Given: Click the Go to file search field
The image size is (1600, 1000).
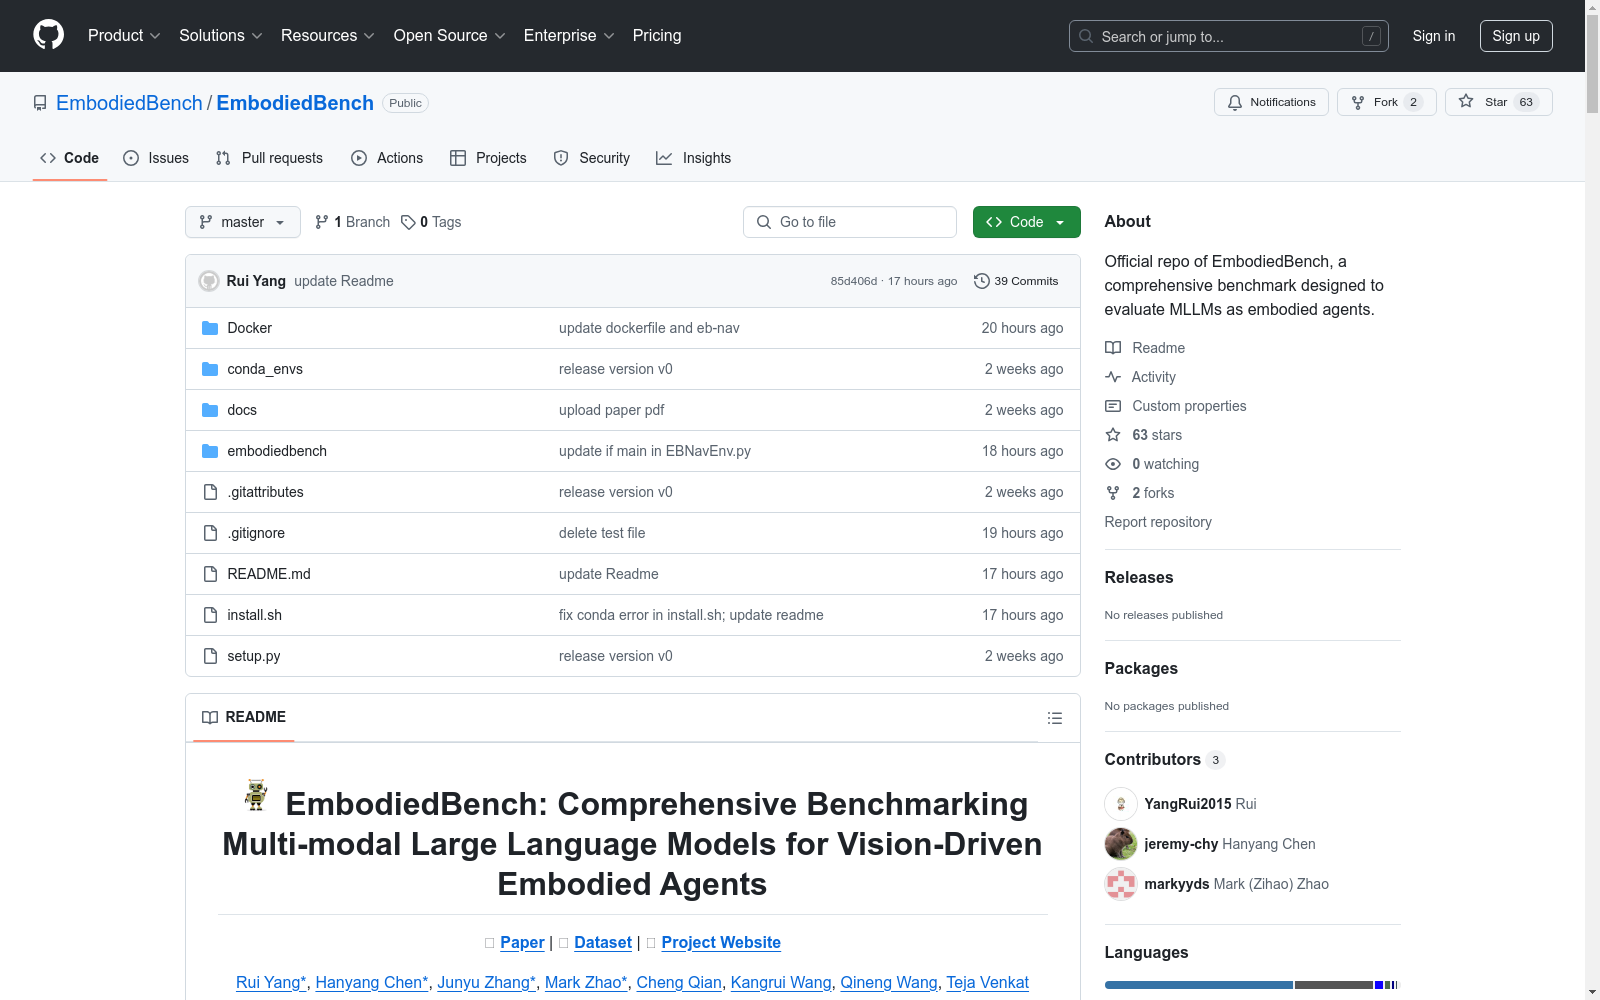Looking at the screenshot, I should click(850, 222).
